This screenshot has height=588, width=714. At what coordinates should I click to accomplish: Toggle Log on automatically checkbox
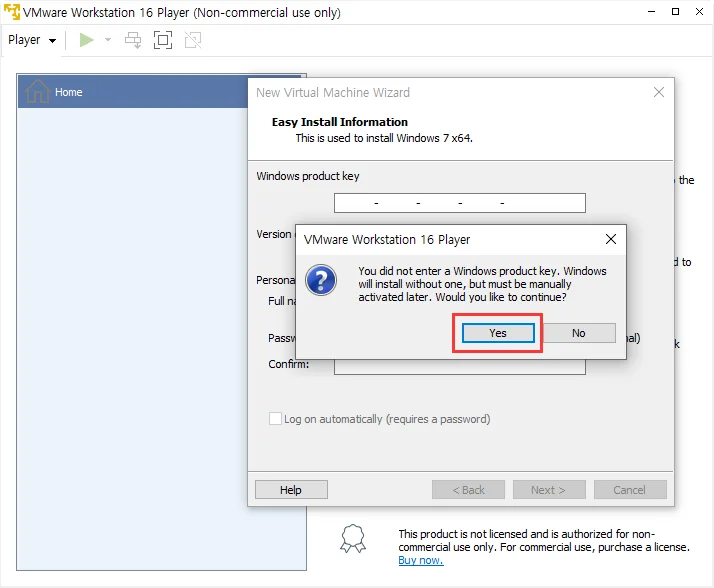(275, 419)
